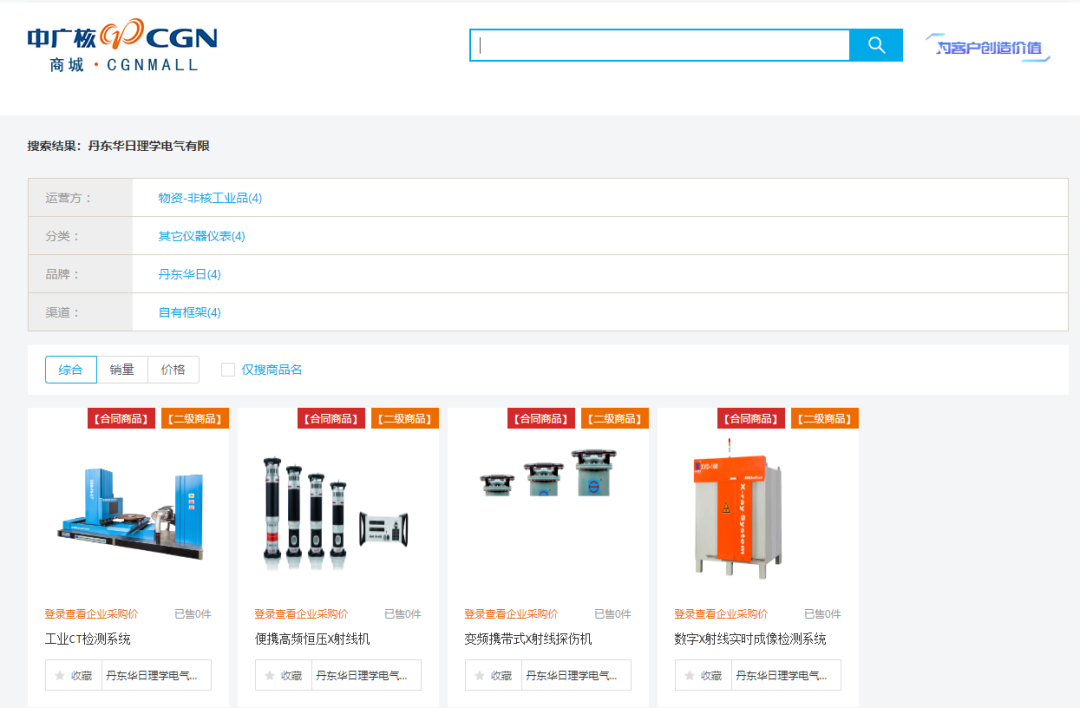Click the 已售0件 text on 便携高频恒压X射线机 card
The image size is (1080, 708).
click(403, 614)
